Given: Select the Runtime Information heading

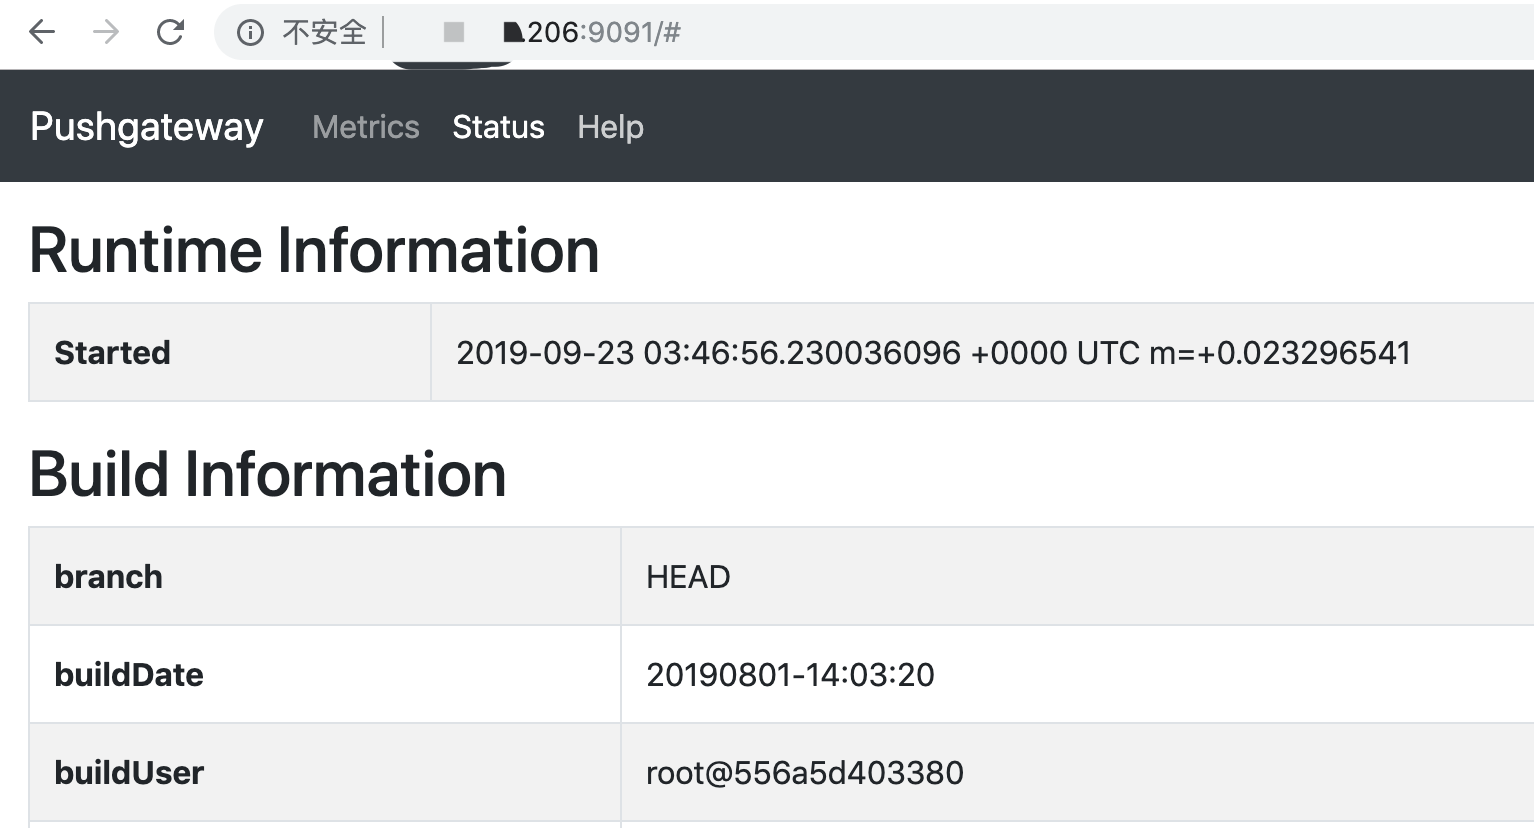Looking at the screenshot, I should (x=314, y=250).
